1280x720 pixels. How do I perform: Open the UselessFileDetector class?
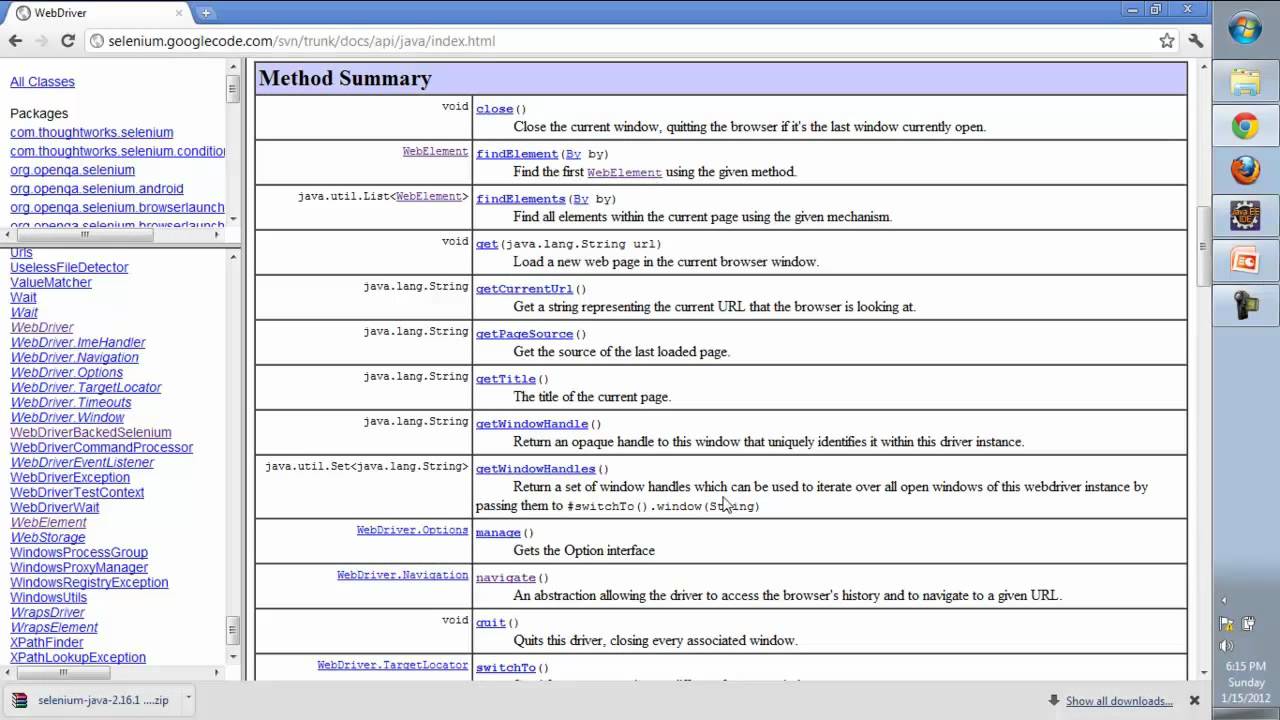click(69, 267)
